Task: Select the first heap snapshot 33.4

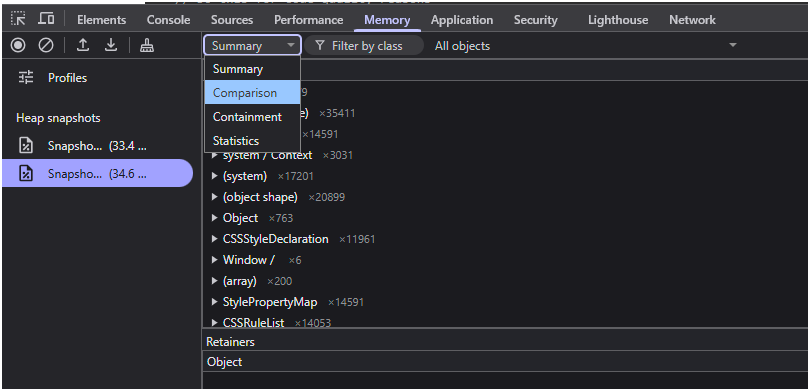Action: [x=97, y=146]
